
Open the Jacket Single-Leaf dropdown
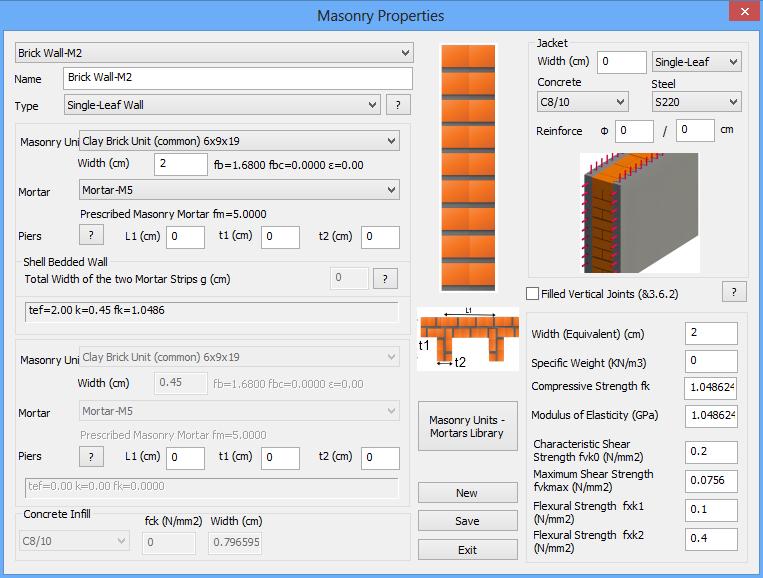[x=696, y=62]
